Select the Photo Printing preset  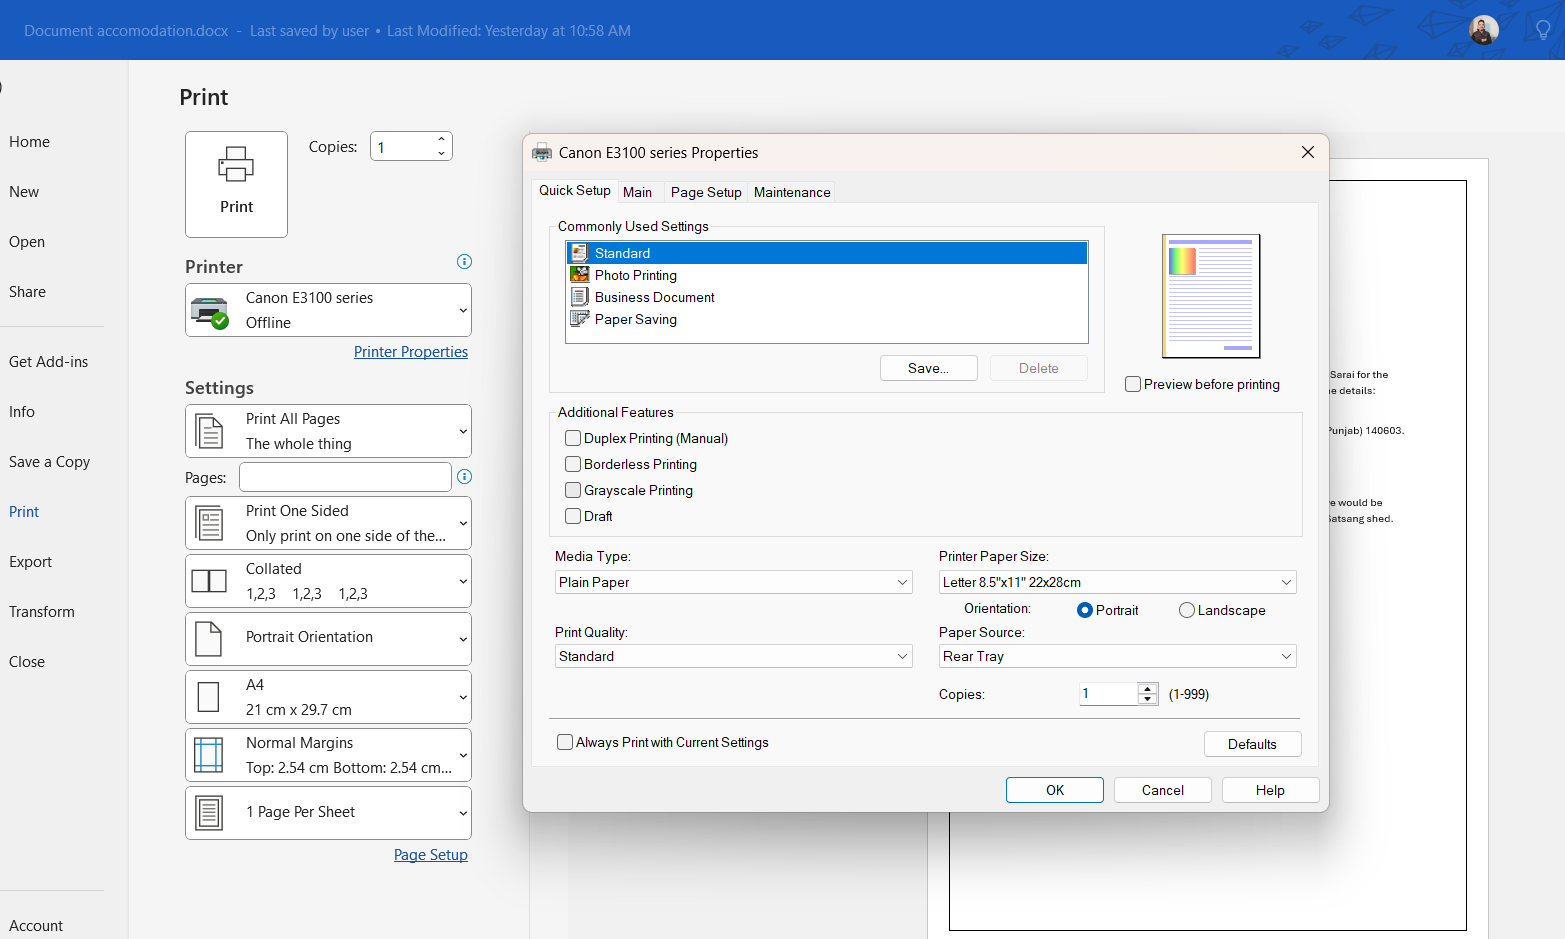click(635, 275)
